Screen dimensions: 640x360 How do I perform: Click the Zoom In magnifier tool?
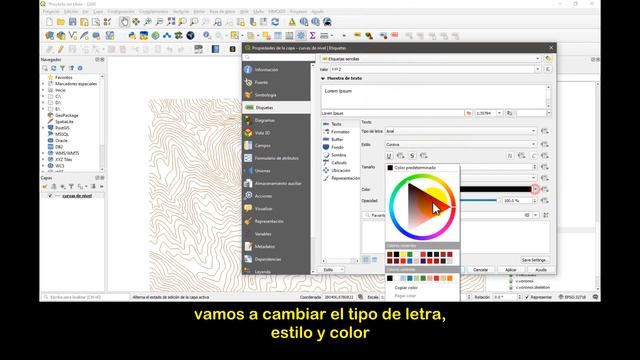(148, 22)
